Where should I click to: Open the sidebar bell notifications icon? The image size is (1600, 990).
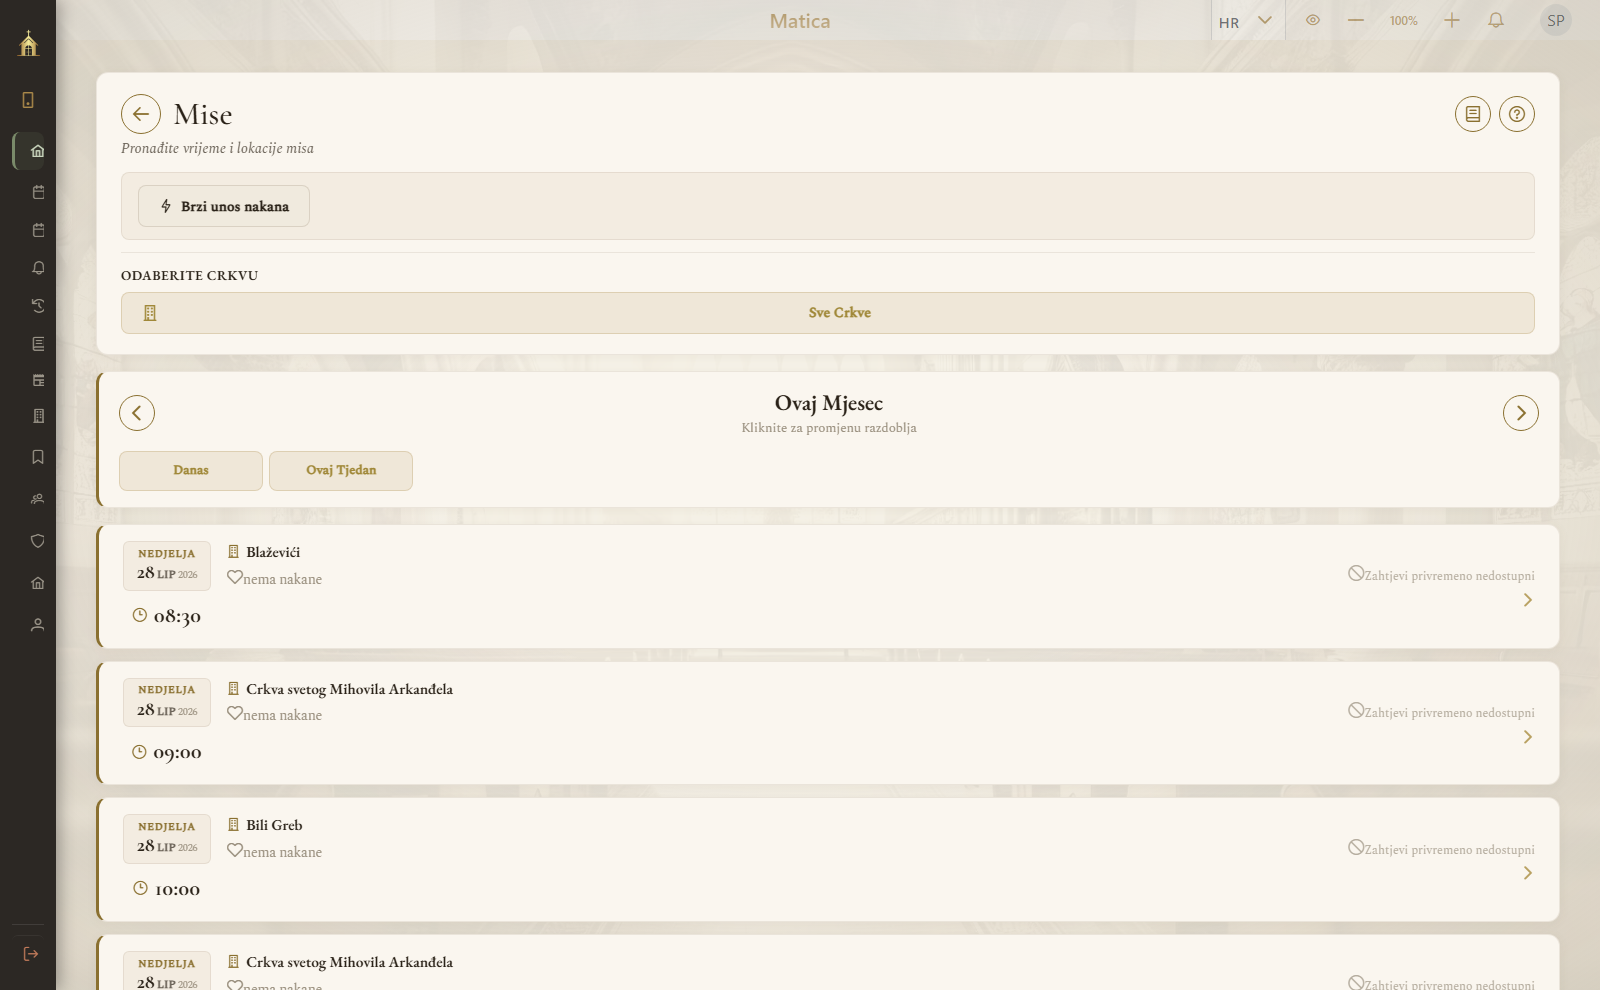(38, 268)
